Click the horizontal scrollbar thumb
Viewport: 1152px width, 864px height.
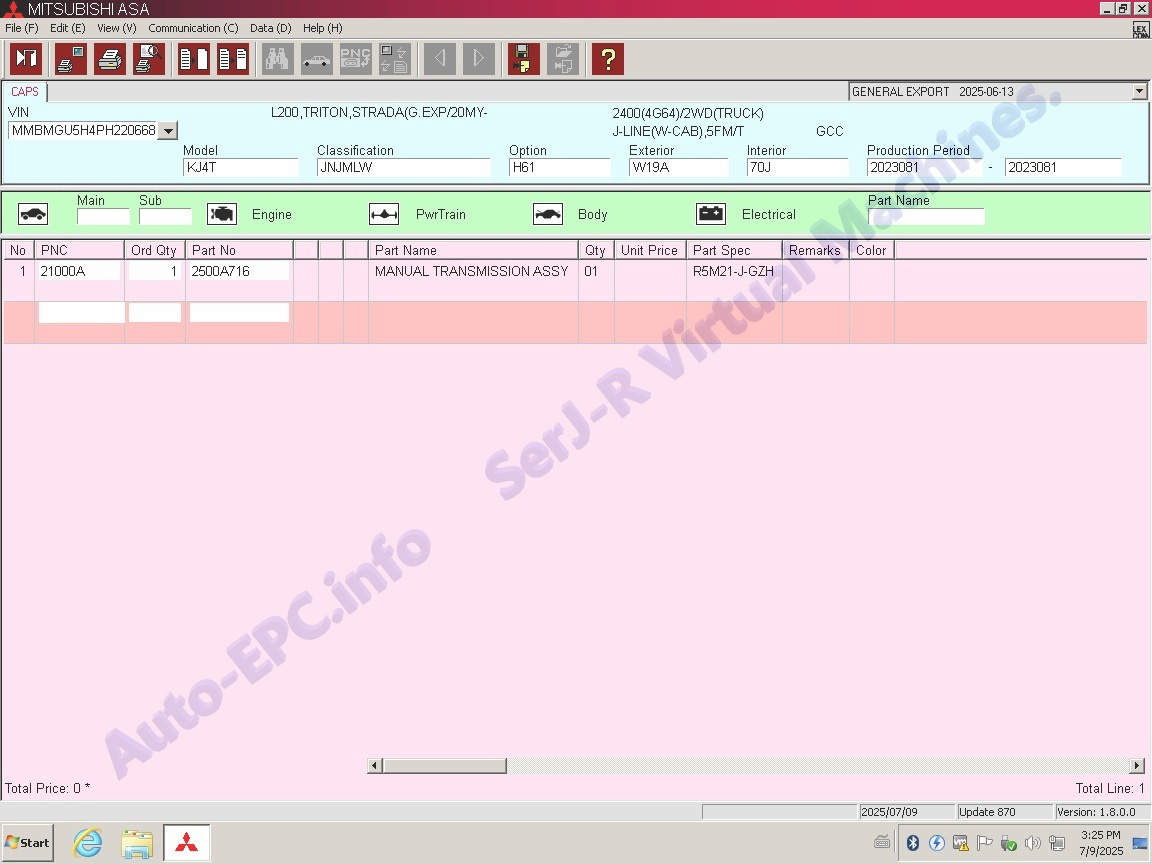(x=444, y=766)
